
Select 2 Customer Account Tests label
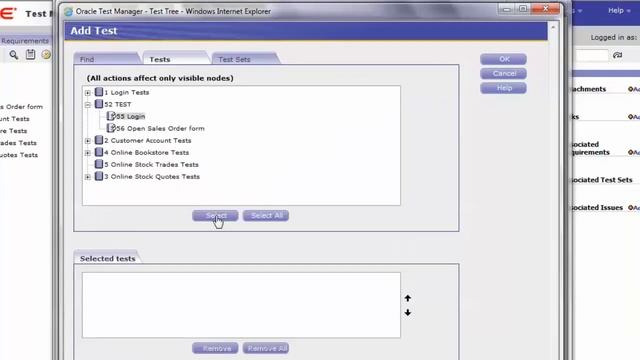148,140
